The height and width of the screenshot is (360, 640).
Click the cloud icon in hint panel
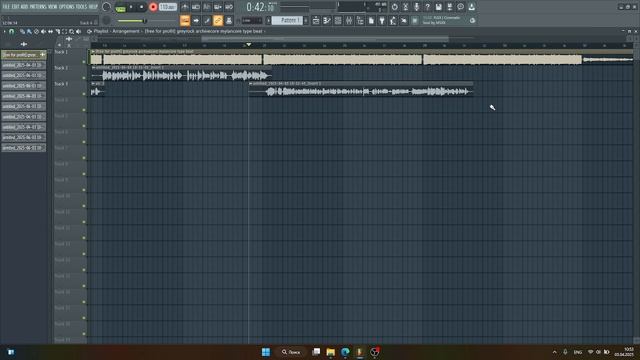pos(472,20)
